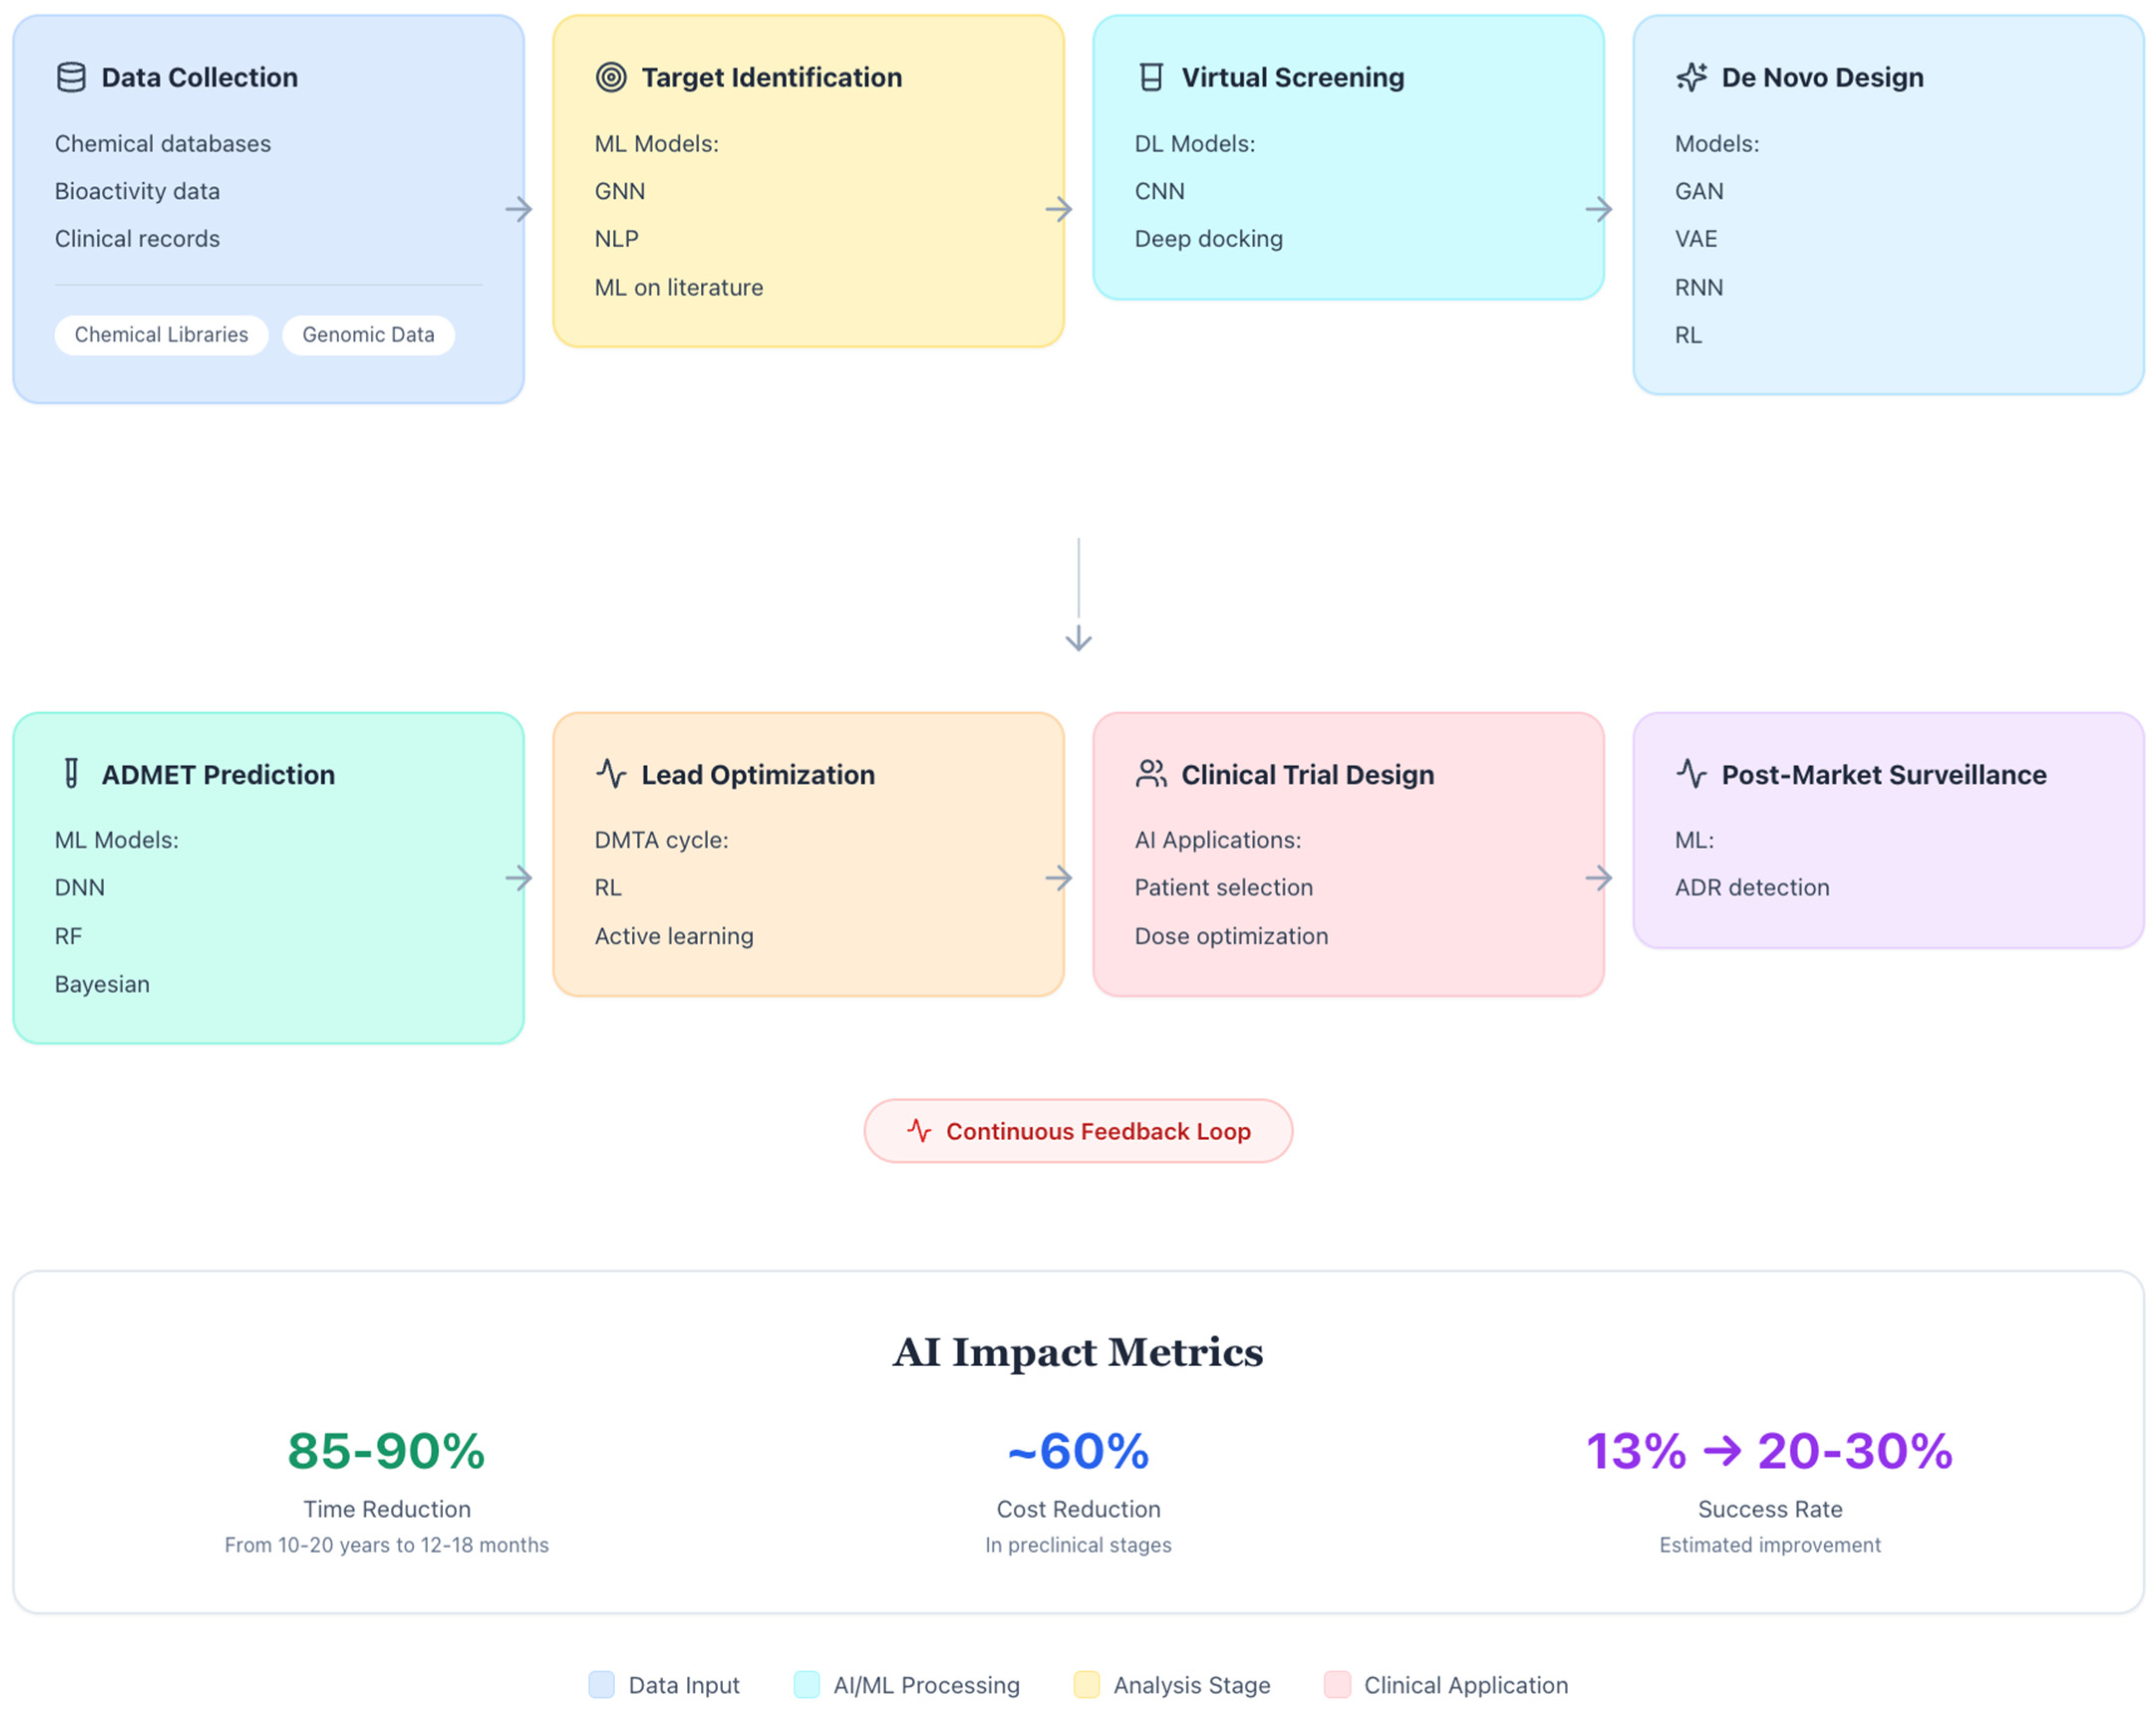Click the sparkle icon beside De Novo Design
The height and width of the screenshot is (1717, 2156).
[1691, 77]
